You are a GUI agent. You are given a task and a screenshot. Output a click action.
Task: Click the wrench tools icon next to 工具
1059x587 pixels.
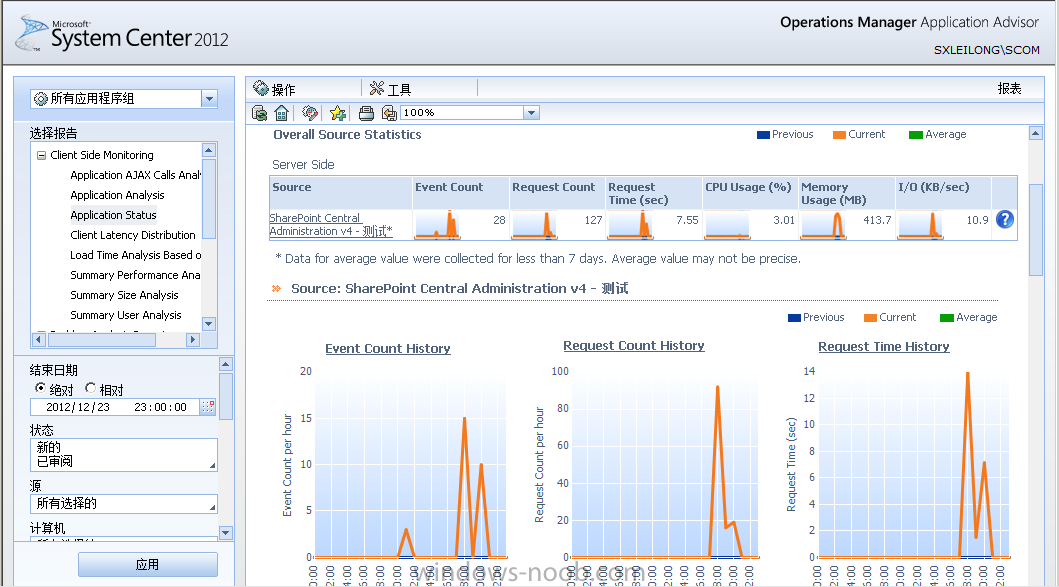tap(376, 88)
